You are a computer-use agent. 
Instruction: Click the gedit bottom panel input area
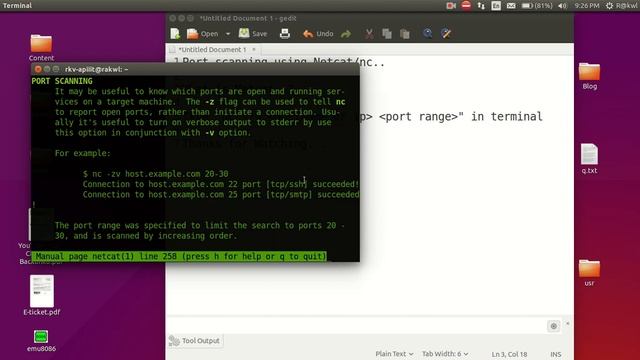click(x=356, y=326)
